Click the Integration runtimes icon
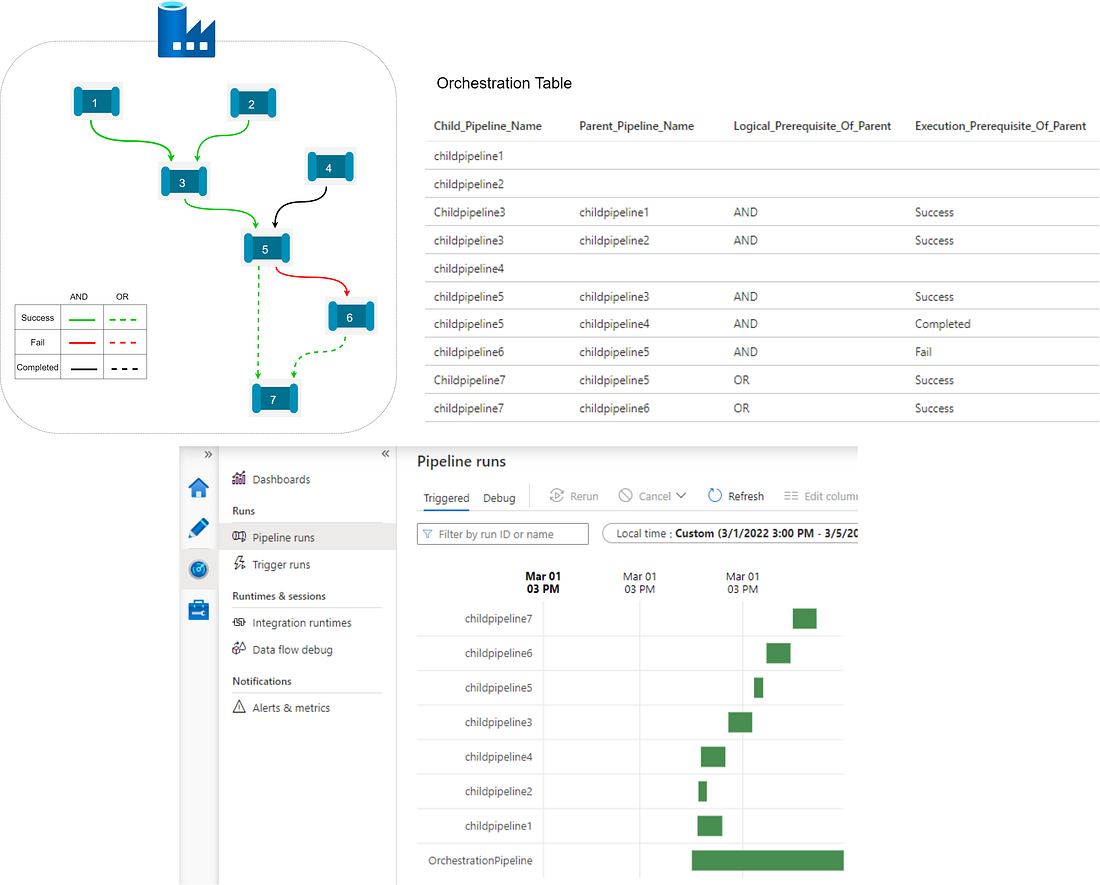Image resolution: width=1100 pixels, height=885 pixels. 238,622
